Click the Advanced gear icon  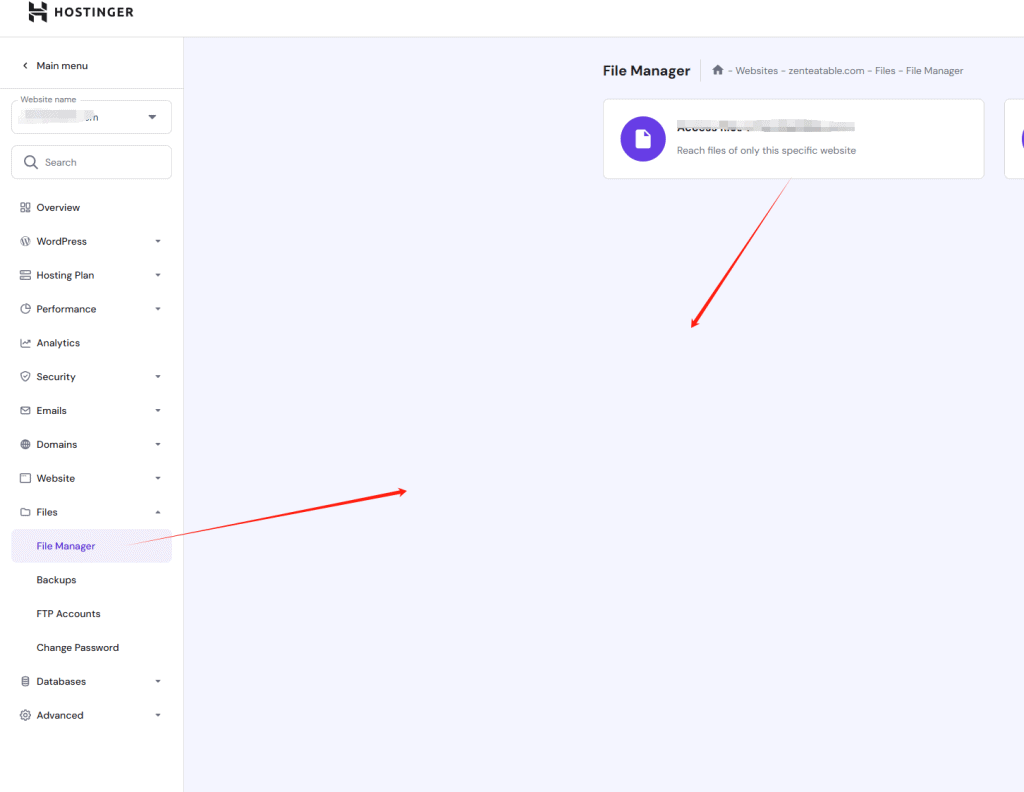click(x=25, y=716)
